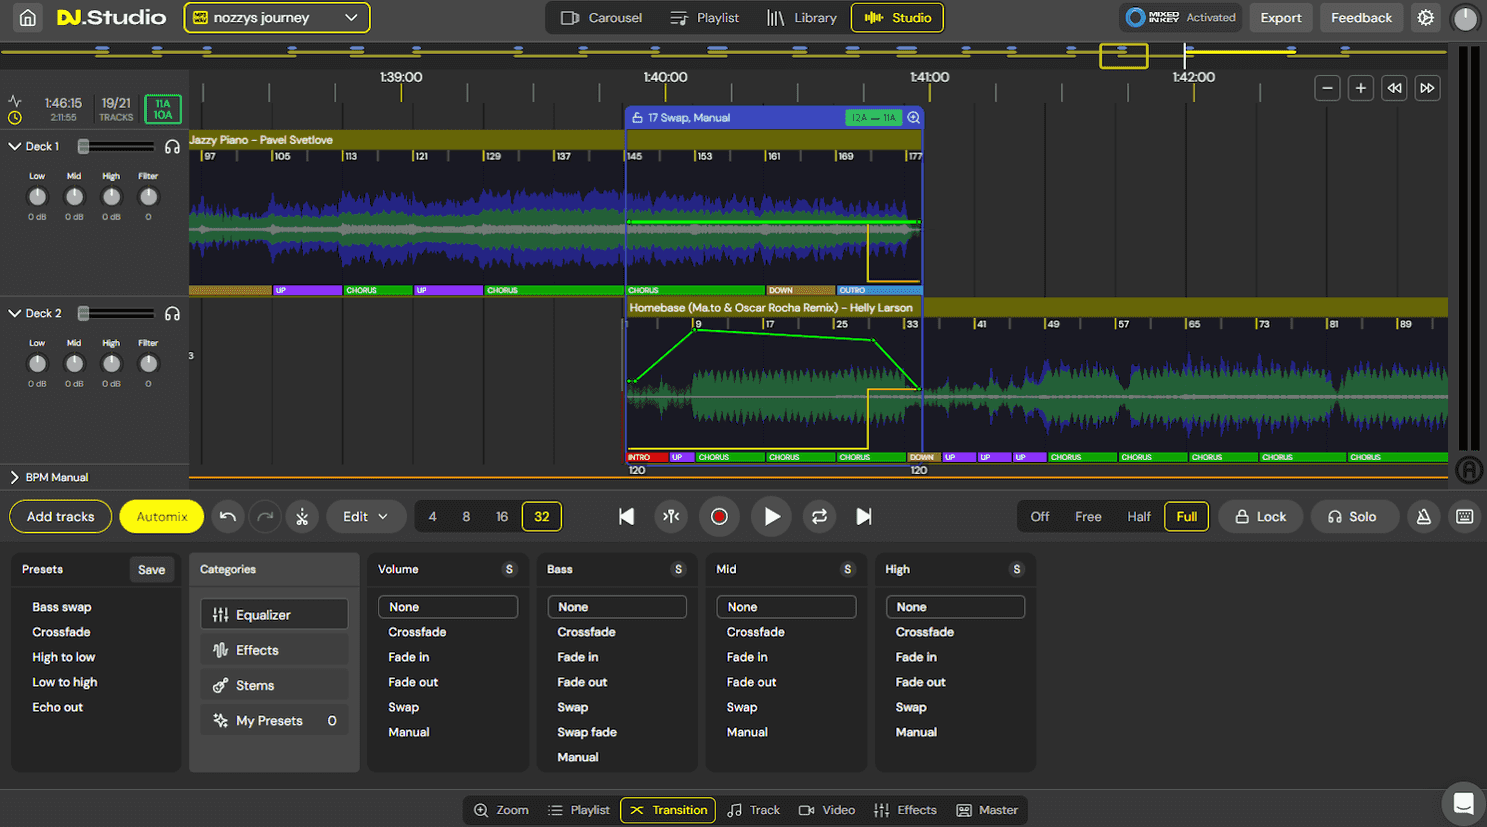This screenshot has width=1487, height=827.
Task: Set snap mode to Half
Action: [1138, 517]
